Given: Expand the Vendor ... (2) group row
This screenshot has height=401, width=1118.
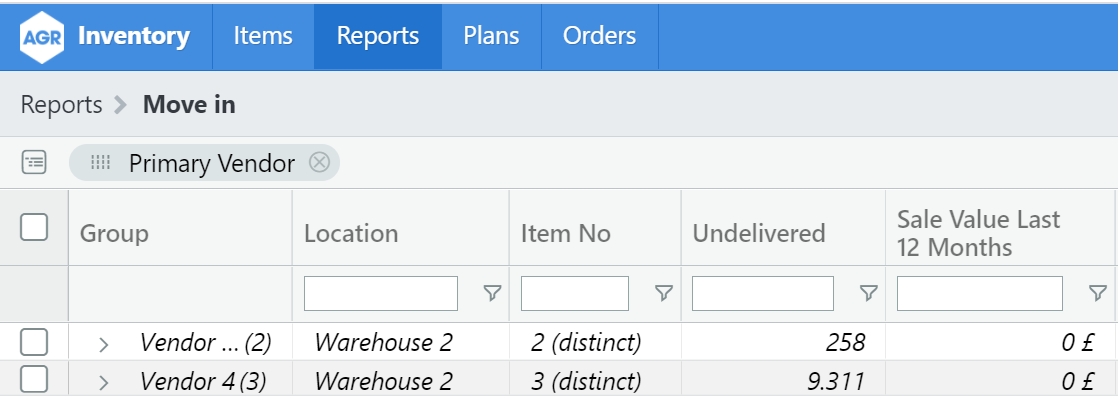Looking at the screenshot, I should click(x=103, y=344).
